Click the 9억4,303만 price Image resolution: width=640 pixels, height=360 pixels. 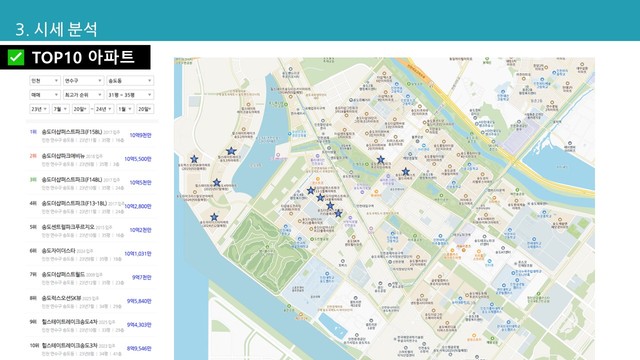pos(139,324)
